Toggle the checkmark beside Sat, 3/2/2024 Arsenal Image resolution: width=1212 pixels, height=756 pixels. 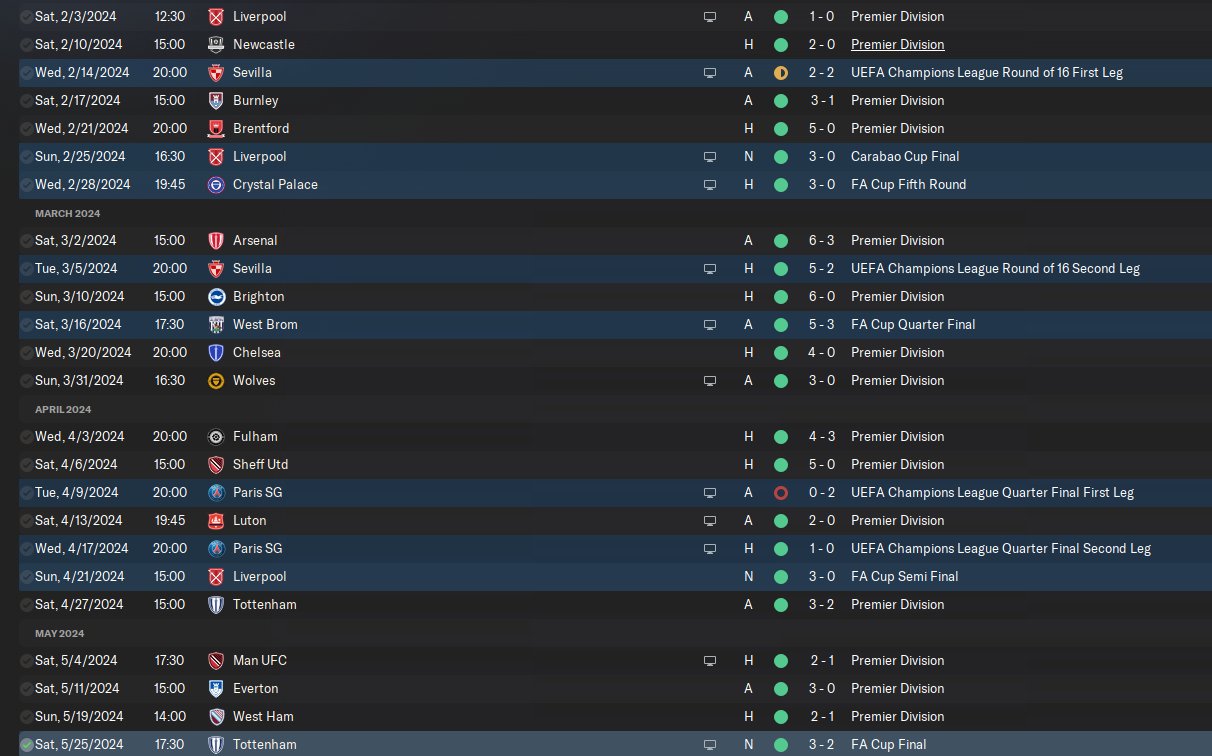[x=26, y=241]
